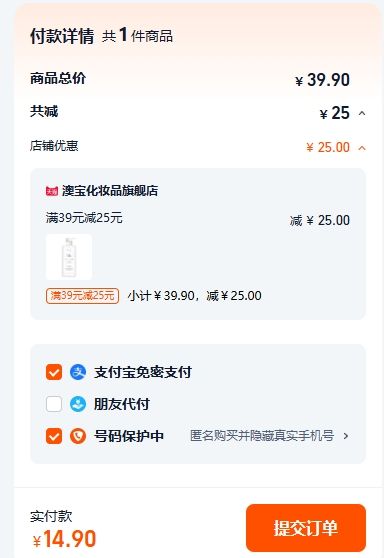
Task: Select the 朋友代付 label
Action: [122, 404]
